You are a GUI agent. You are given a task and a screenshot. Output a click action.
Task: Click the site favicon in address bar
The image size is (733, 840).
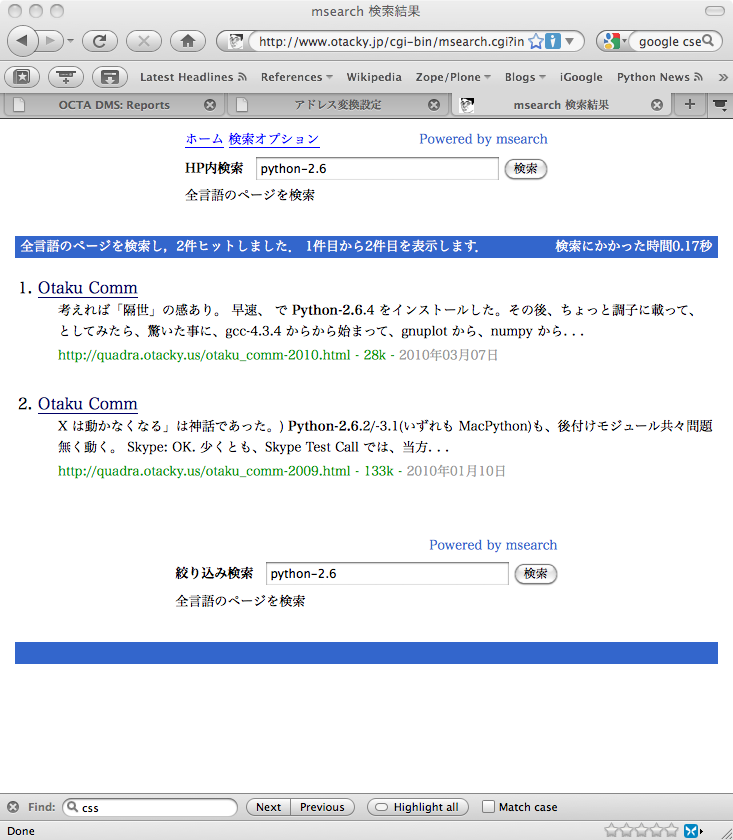coord(235,41)
